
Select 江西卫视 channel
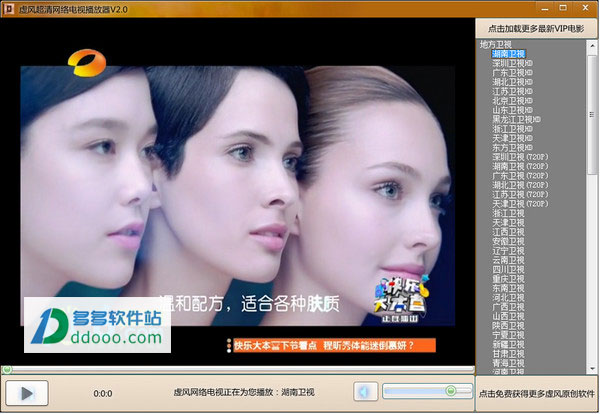(x=509, y=232)
